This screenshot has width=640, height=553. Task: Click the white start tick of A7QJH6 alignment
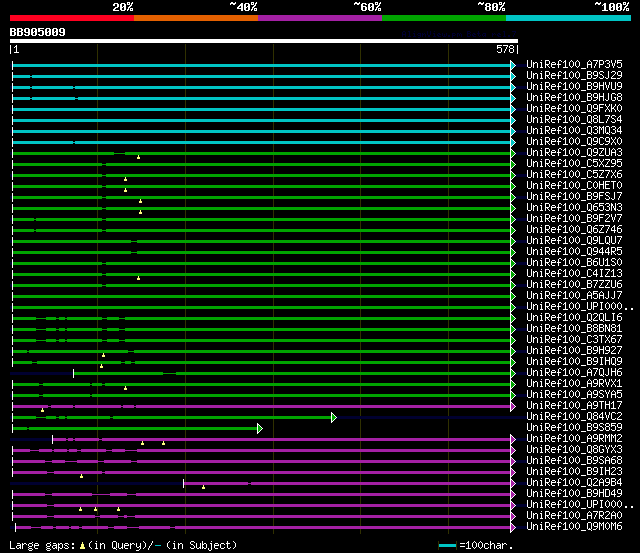(73, 373)
